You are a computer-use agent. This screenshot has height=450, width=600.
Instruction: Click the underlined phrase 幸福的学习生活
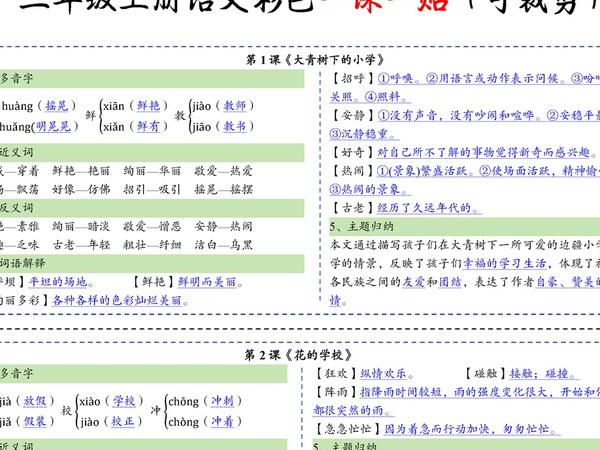(505, 263)
